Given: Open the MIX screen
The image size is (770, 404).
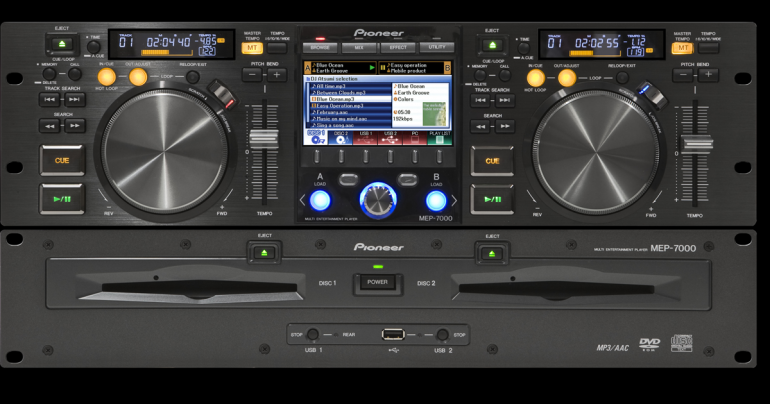Looking at the screenshot, I should coord(359,48).
